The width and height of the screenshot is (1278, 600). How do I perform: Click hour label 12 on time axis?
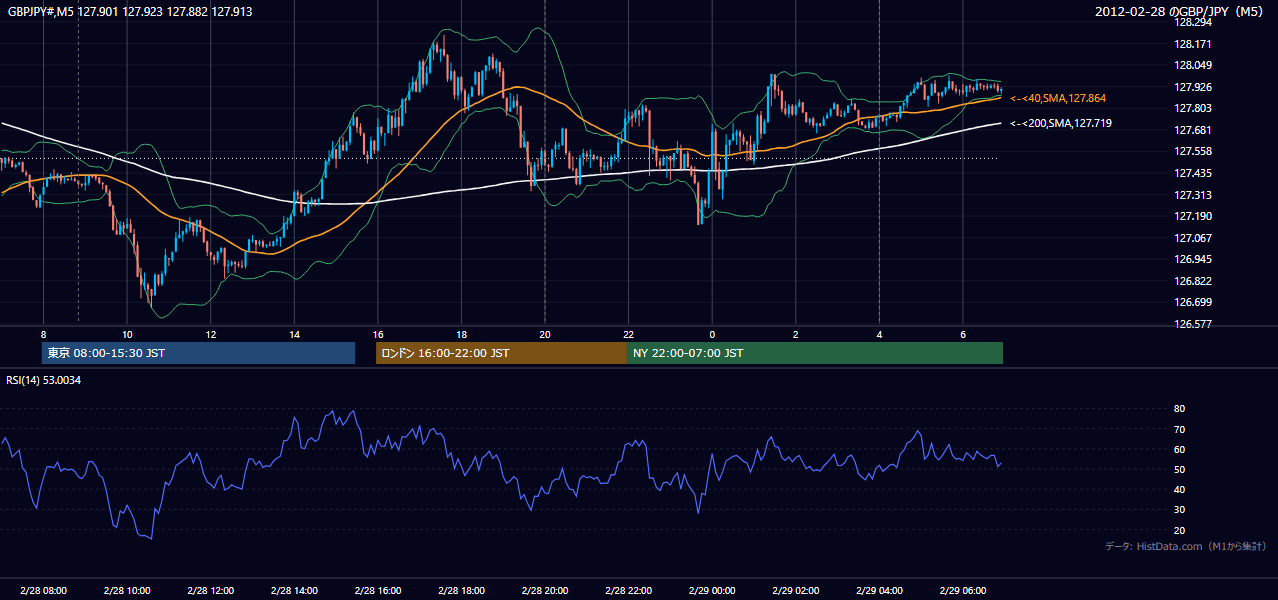point(210,334)
